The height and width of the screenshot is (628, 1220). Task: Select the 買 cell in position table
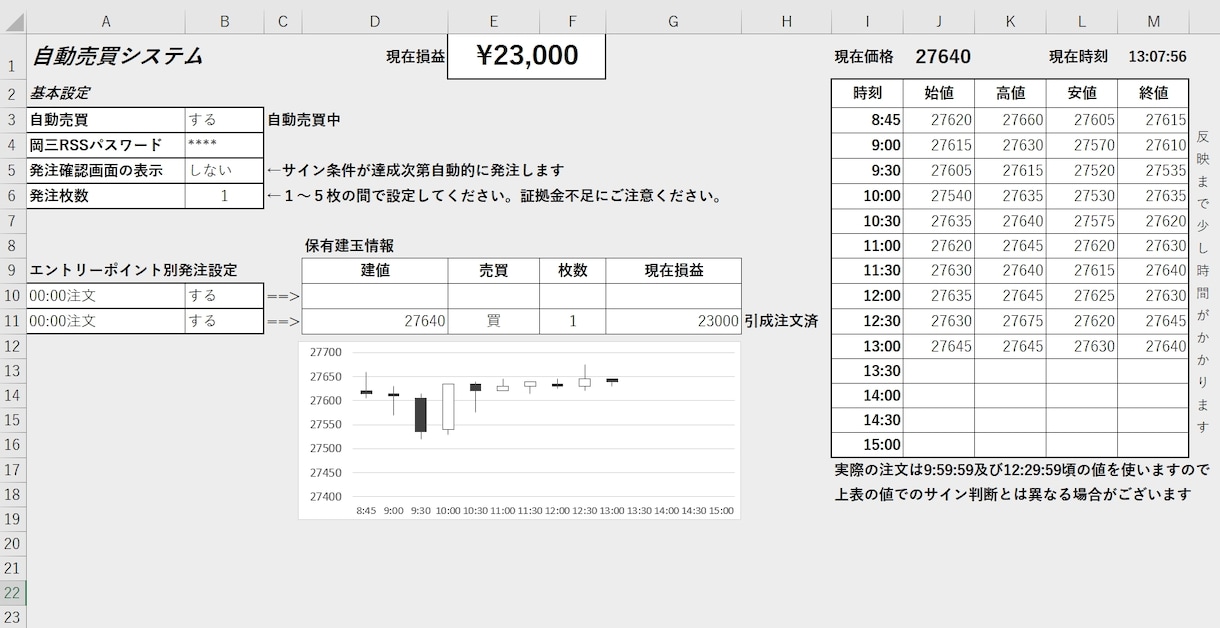[x=493, y=321]
